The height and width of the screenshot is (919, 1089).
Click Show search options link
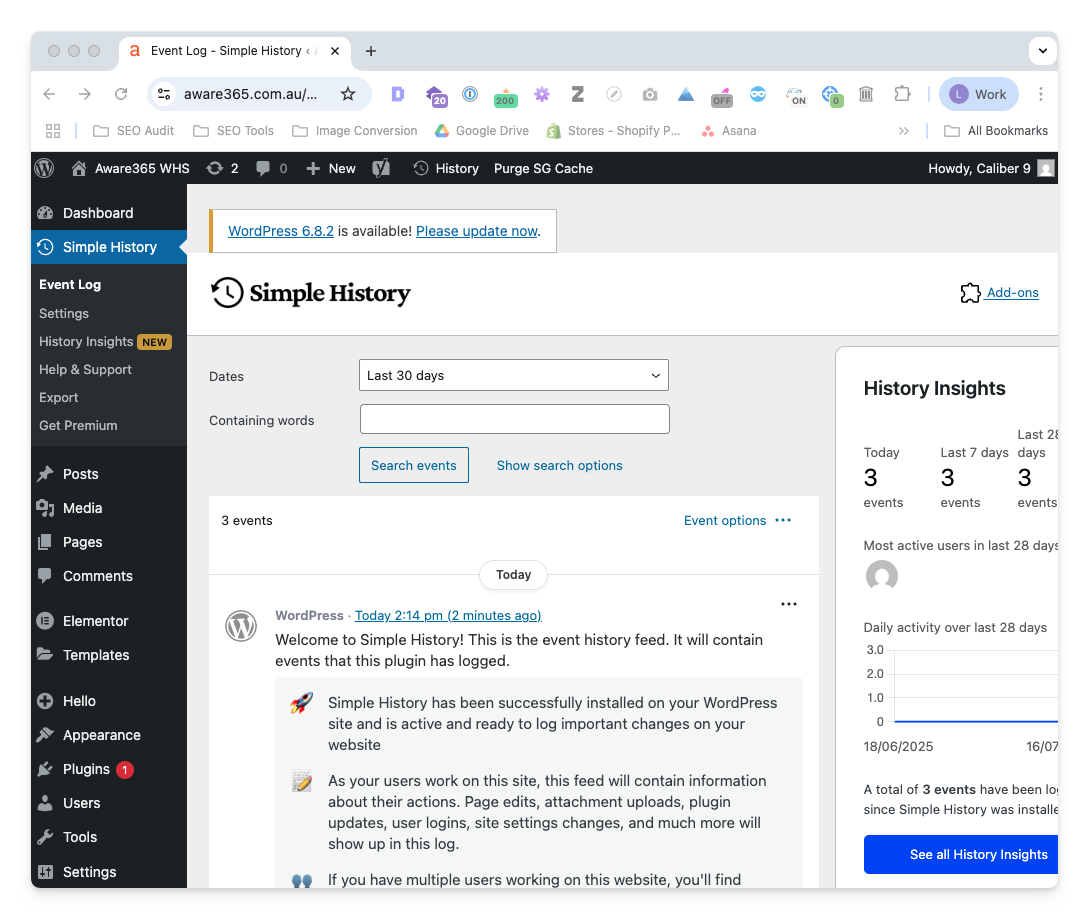(x=559, y=465)
